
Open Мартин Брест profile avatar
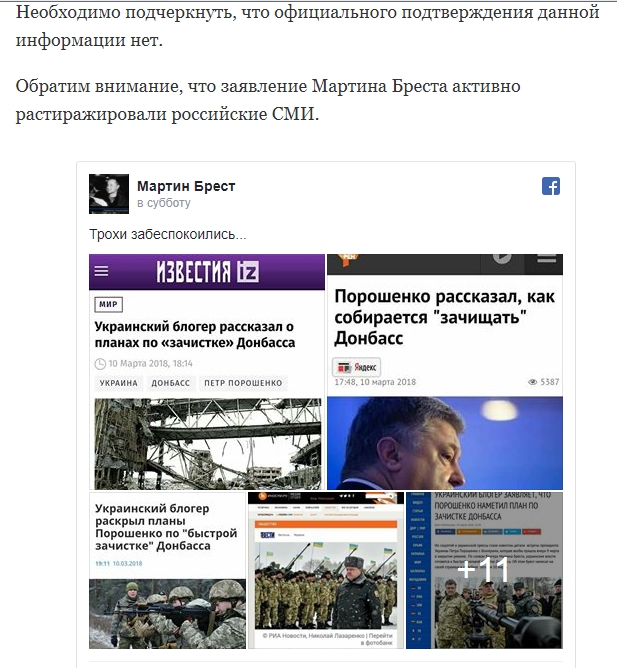[x=109, y=194]
